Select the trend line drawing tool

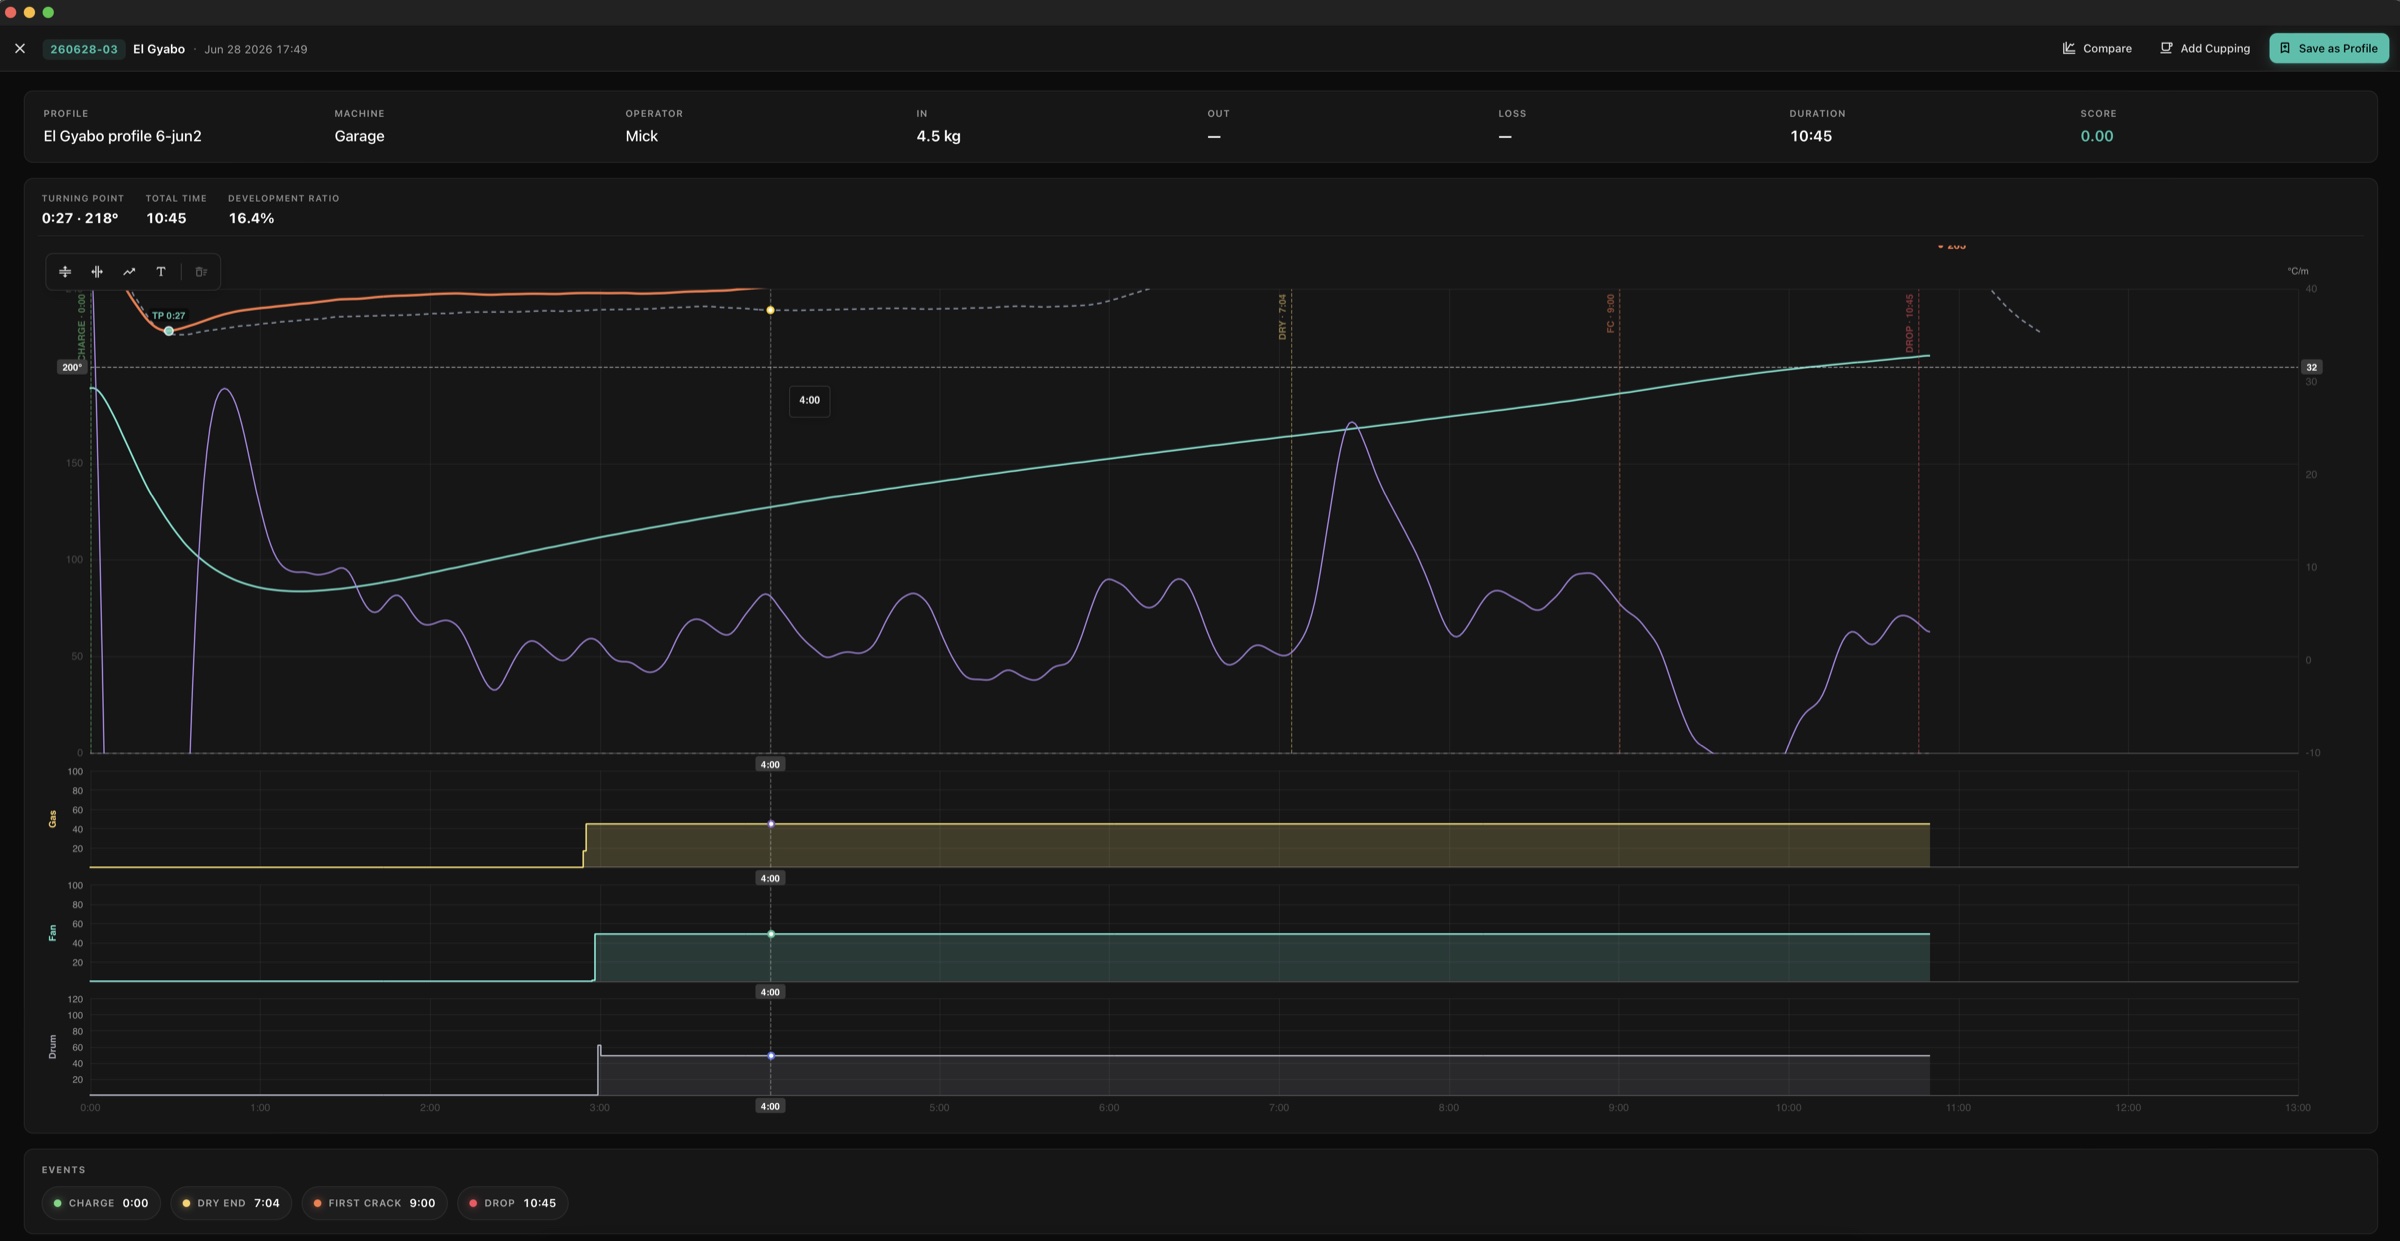[129, 272]
